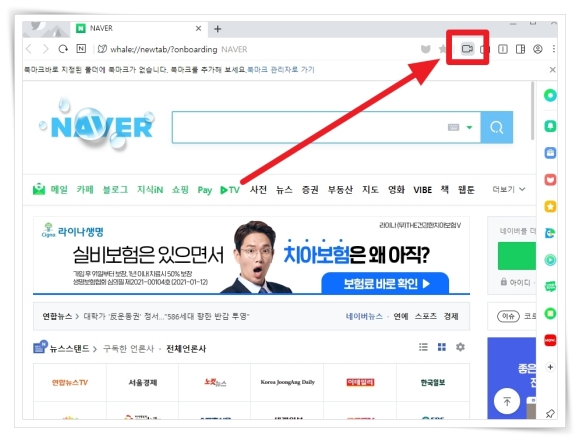Open 한국일보 publisher tile
The height and width of the screenshot is (442, 580).
(x=433, y=382)
